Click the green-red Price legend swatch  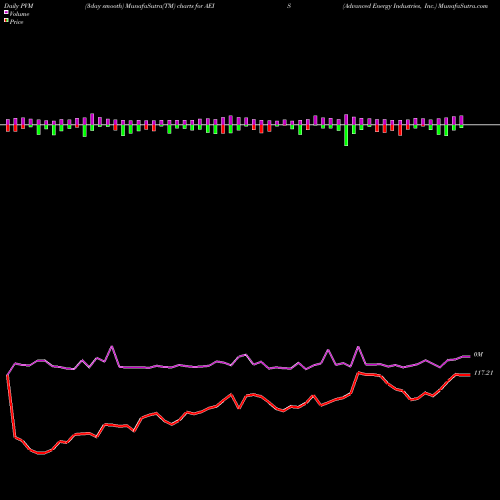pyautogui.click(x=6, y=21)
